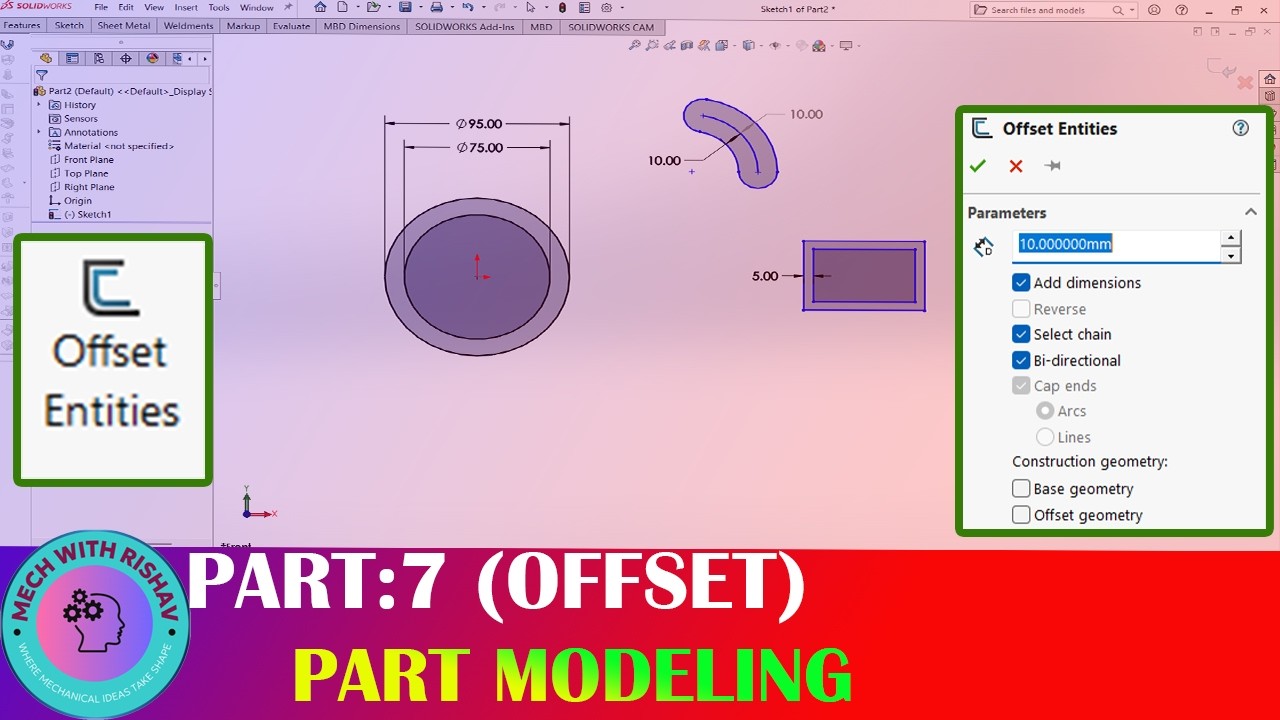Uncheck the Bi-directional checkbox
The height and width of the screenshot is (720, 1280).
click(1021, 360)
